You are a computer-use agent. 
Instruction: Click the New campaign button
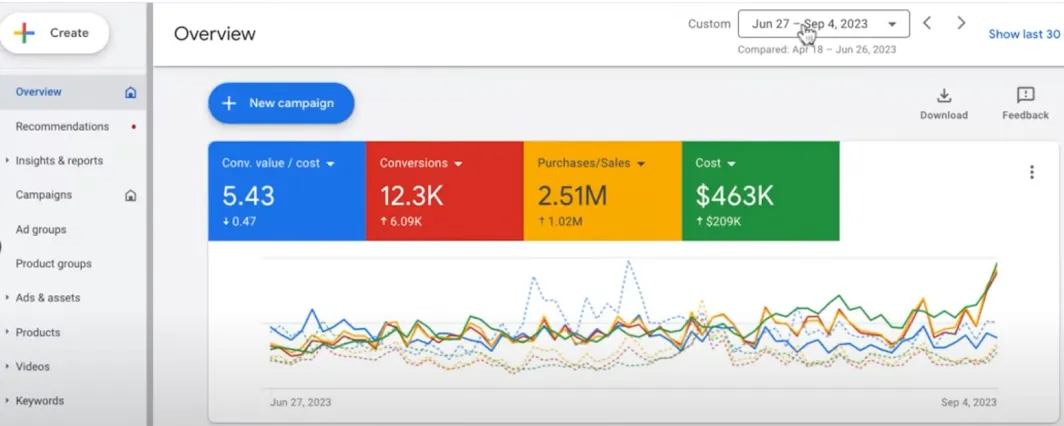(x=281, y=103)
